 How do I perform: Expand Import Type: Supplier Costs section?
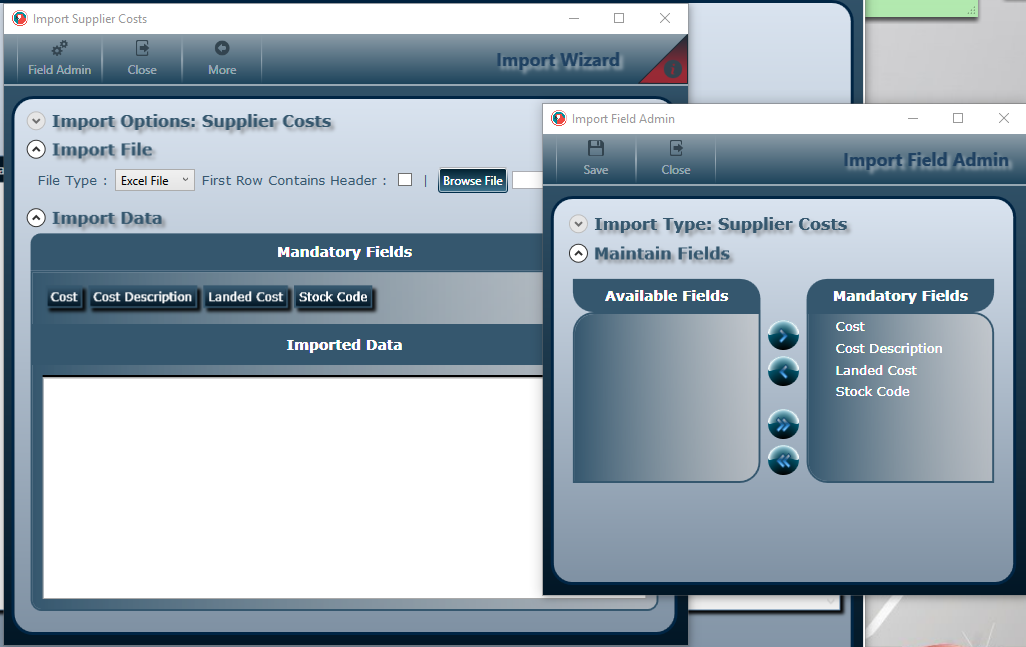click(578, 224)
